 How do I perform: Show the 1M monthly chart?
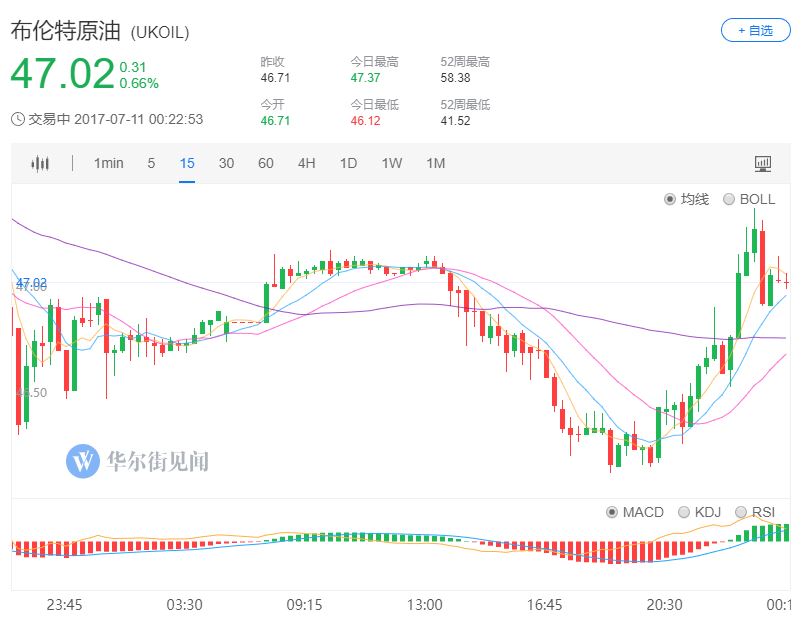tap(435, 163)
